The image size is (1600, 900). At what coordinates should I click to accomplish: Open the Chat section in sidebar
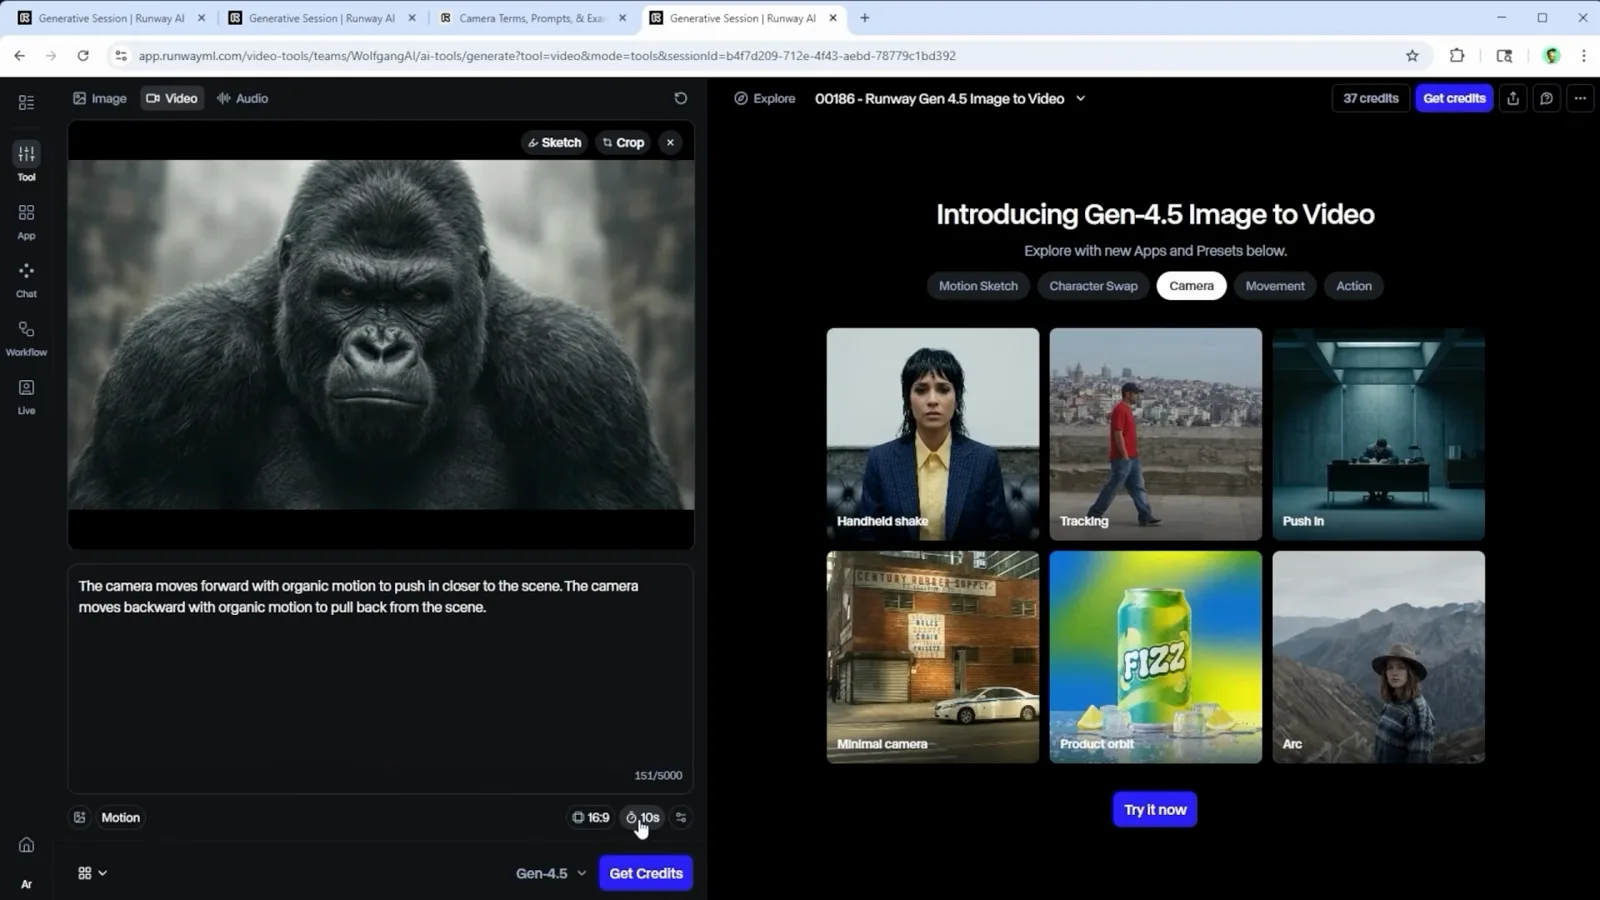[26, 280]
